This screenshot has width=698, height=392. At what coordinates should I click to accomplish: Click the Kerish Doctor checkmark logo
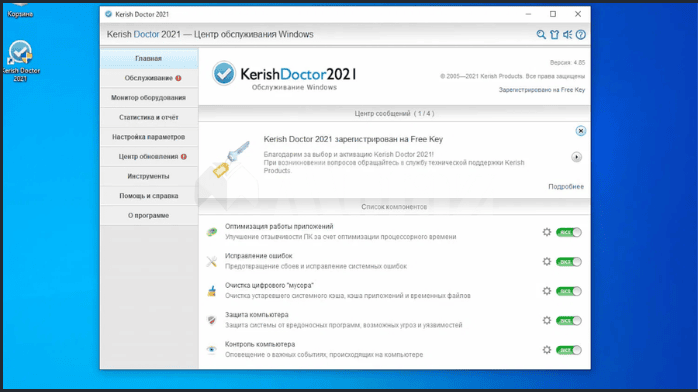tap(223, 73)
